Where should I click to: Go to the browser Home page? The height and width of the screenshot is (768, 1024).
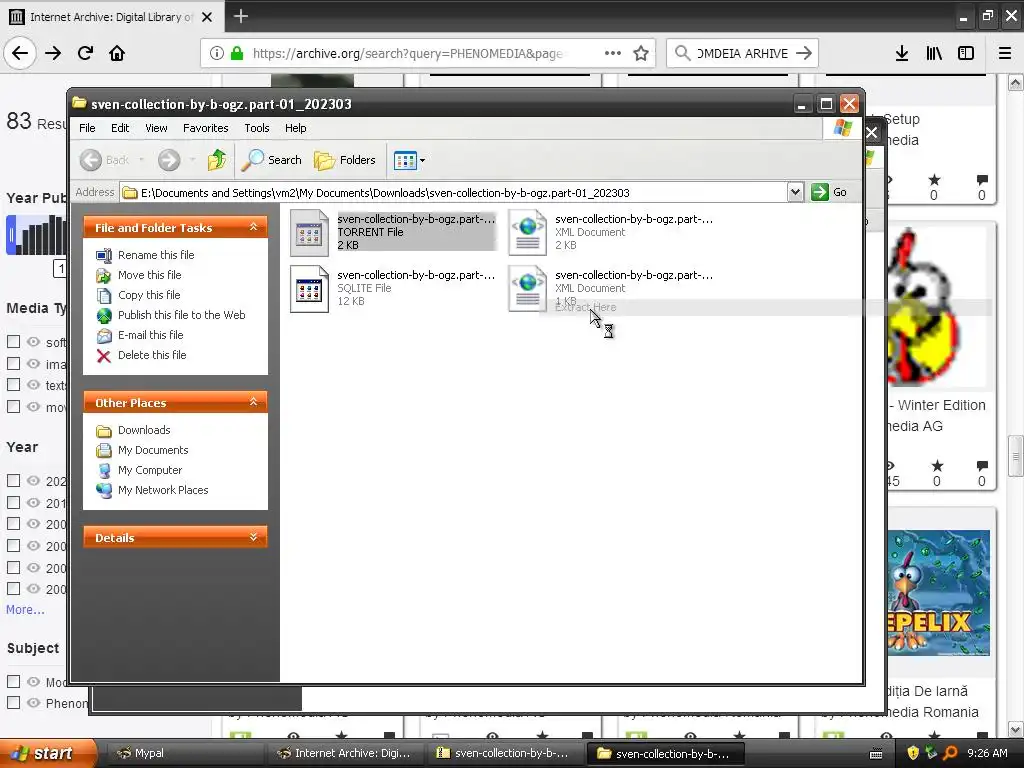coord(117,53)
